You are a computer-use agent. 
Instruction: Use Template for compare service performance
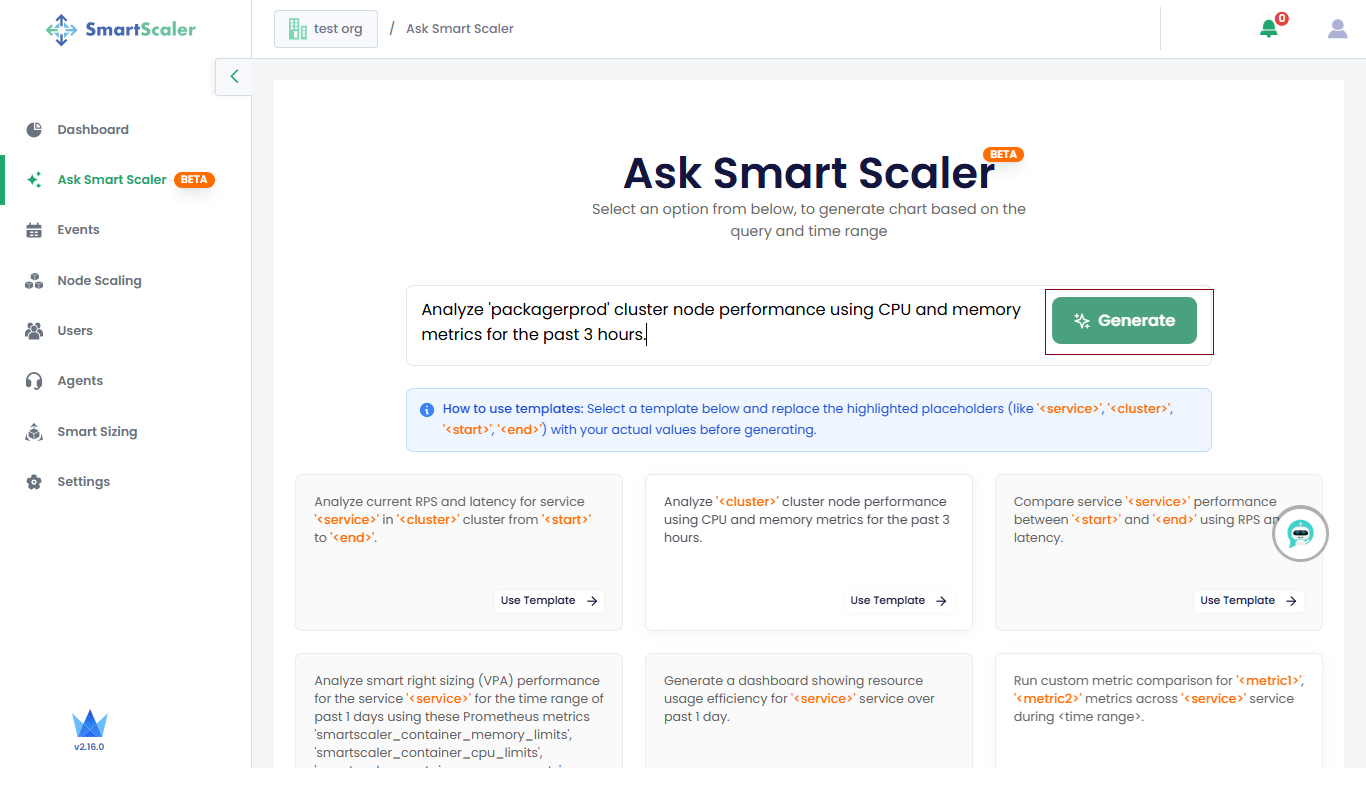coord(1249,601)
